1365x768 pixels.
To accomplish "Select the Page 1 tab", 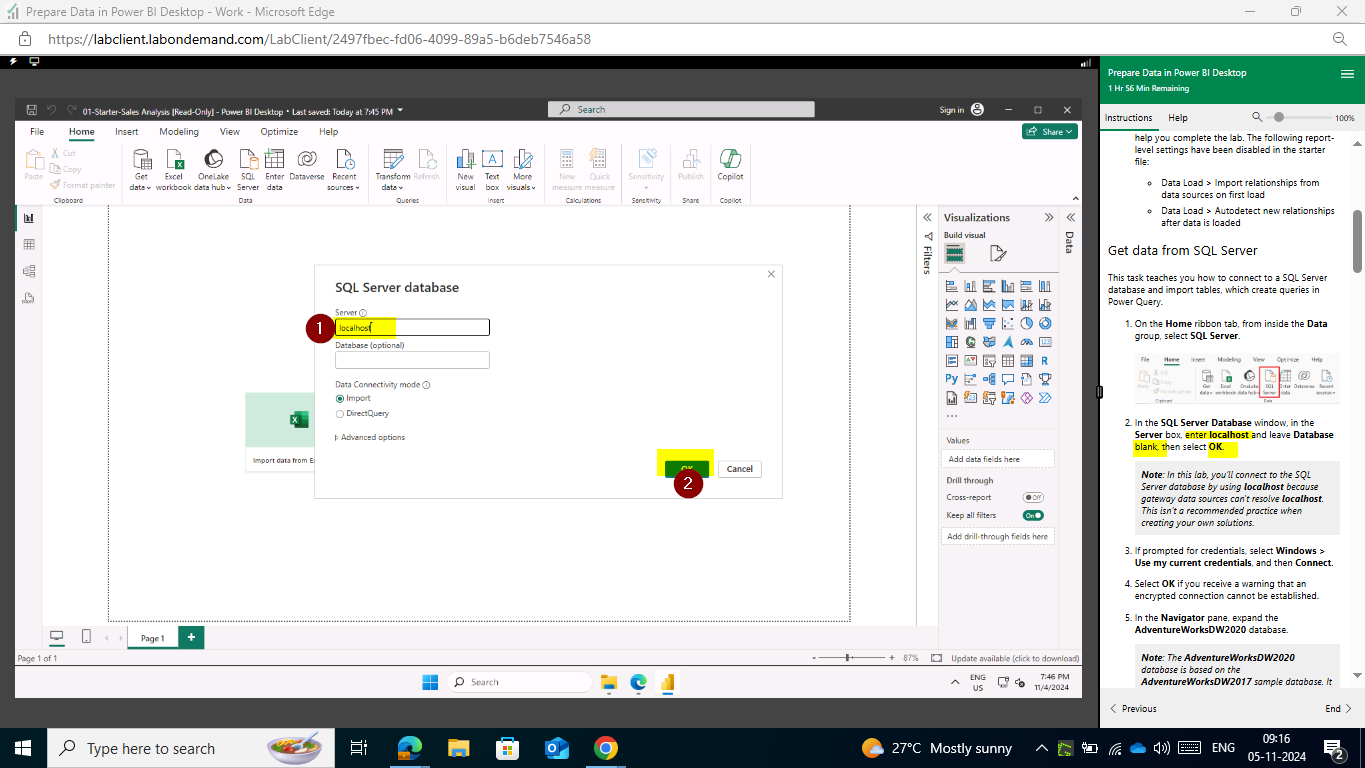I will (152, 638).
